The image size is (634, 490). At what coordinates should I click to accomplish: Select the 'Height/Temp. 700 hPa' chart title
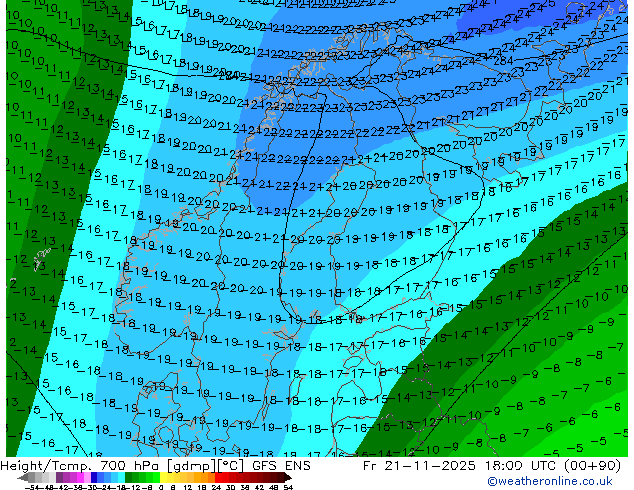[81, 466]
